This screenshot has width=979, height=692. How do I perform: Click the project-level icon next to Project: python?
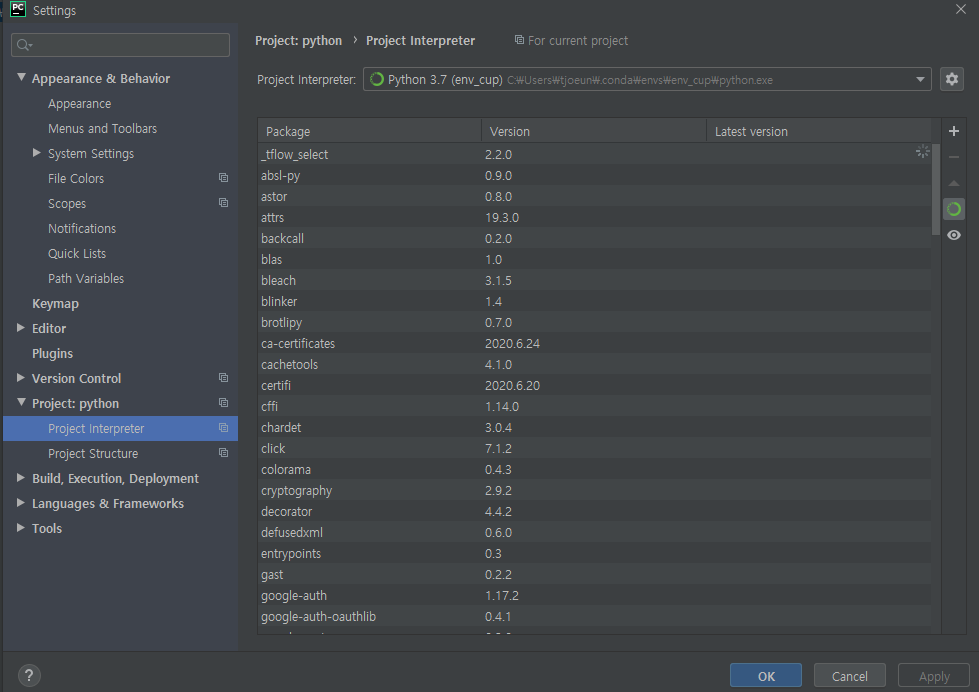point(224,403)
